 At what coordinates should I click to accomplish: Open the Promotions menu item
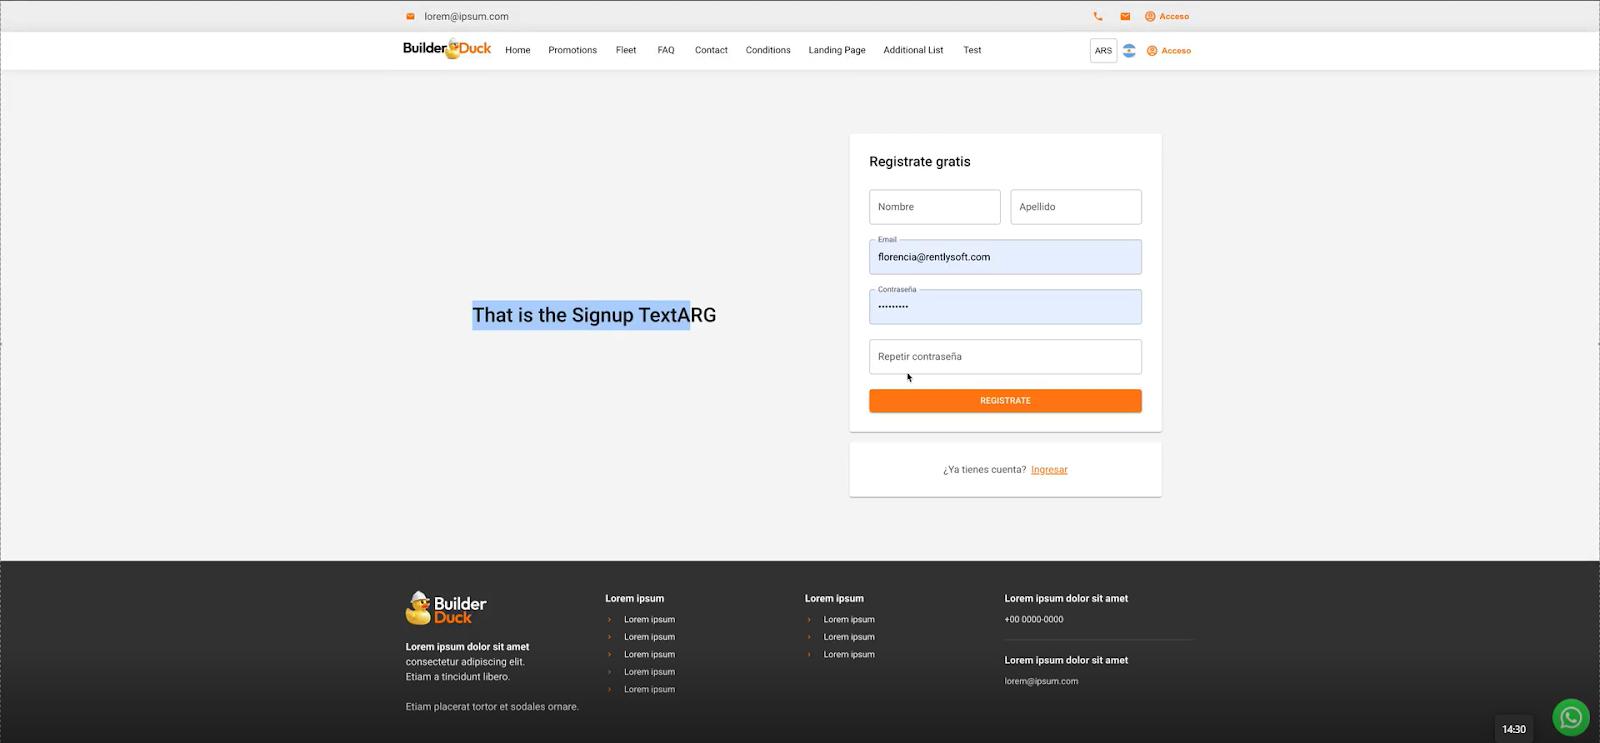(x=572, y=50)
